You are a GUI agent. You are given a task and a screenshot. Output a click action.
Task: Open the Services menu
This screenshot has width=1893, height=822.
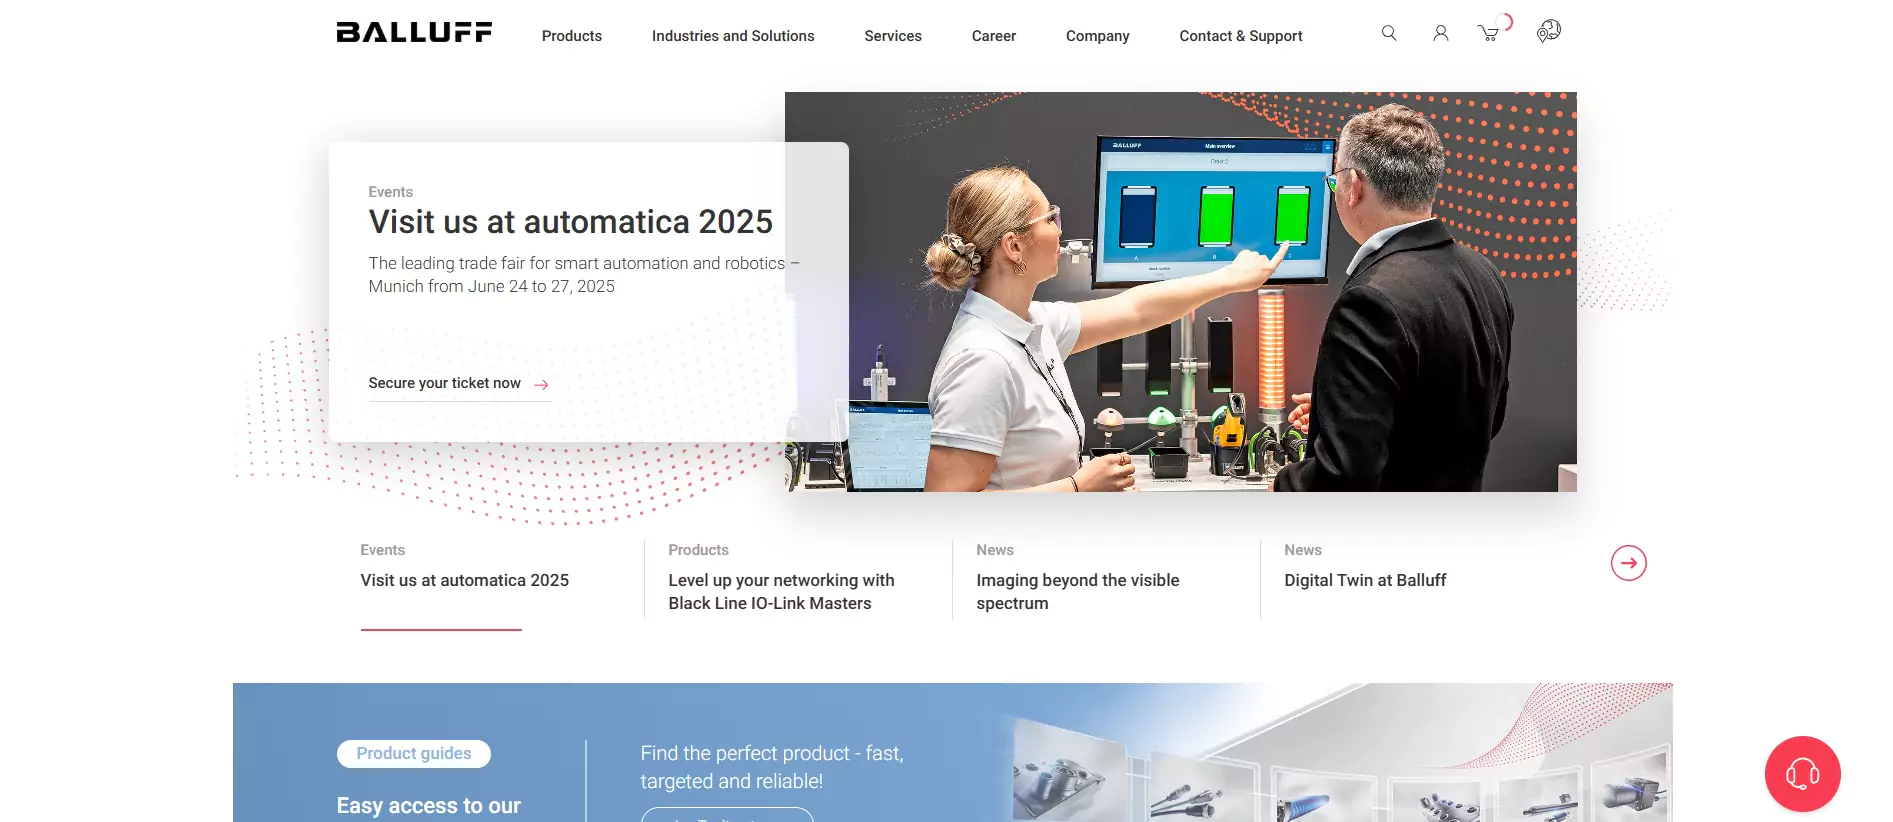coord(893,36)
